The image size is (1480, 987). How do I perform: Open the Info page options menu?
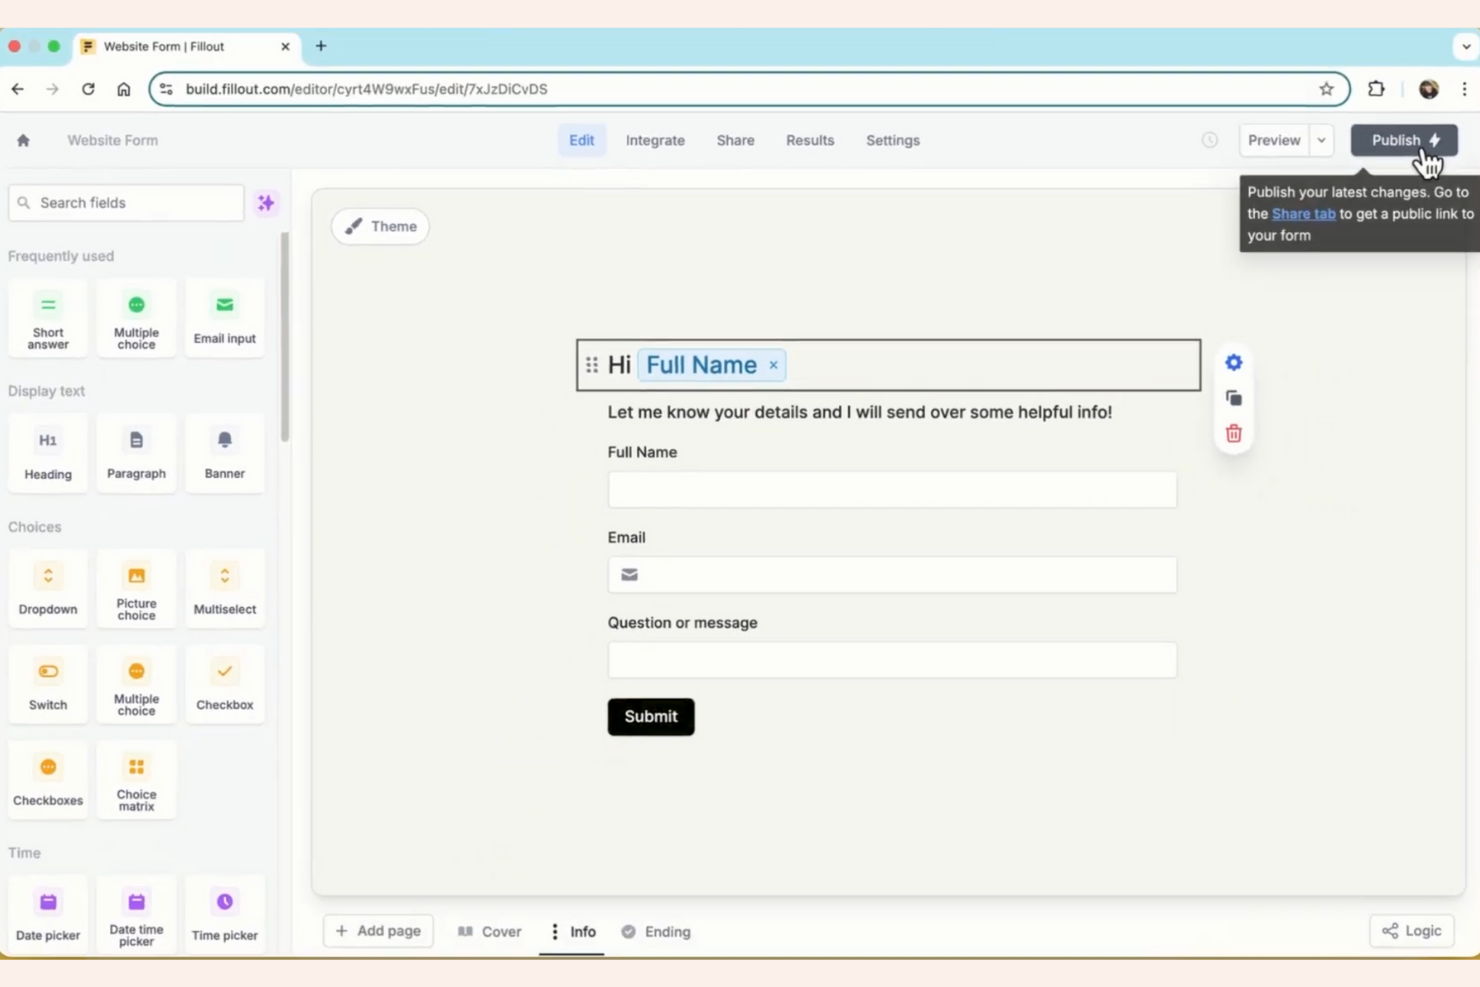[556, 931]
